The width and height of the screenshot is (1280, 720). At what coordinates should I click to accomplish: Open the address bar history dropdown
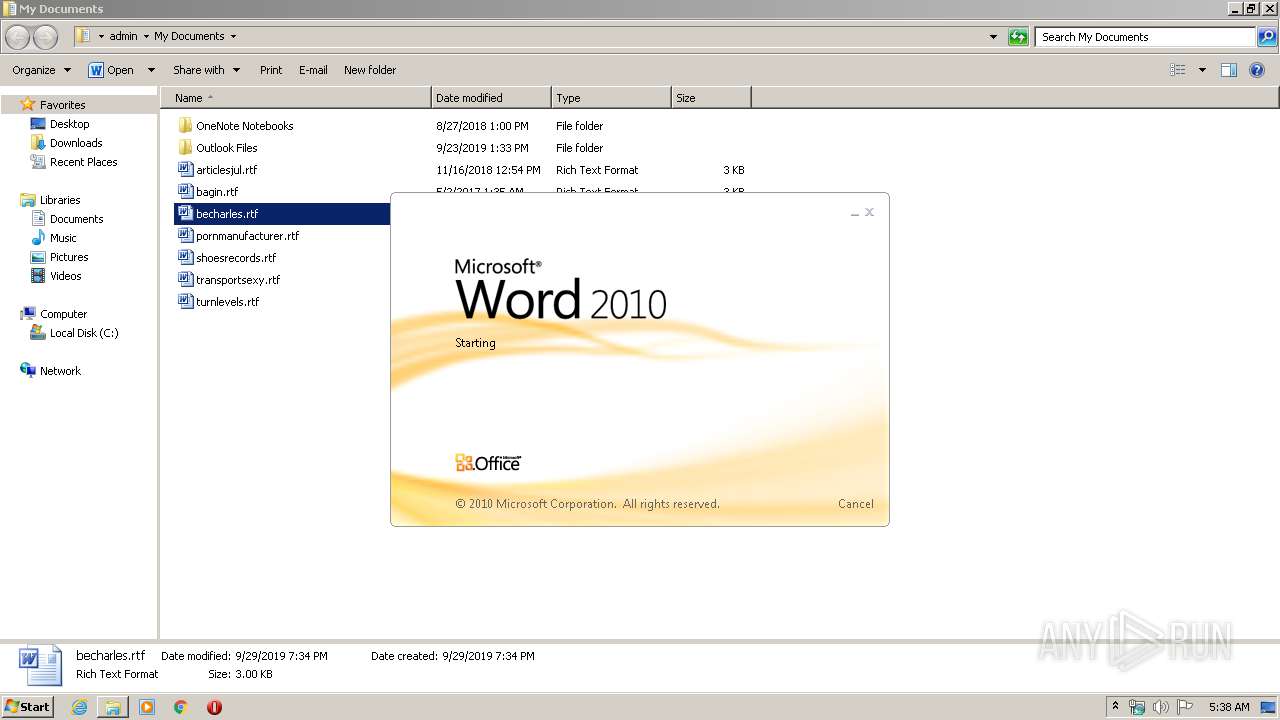(x=993, y=37)
